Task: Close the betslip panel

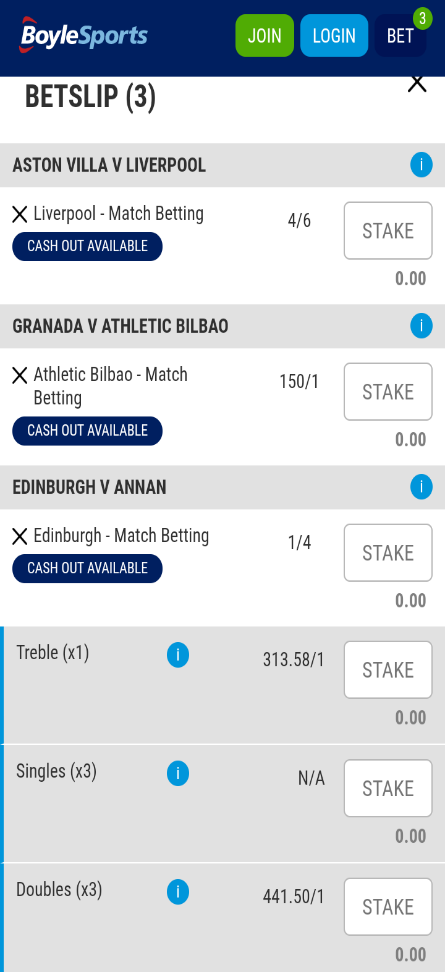Action: [417, 83]
